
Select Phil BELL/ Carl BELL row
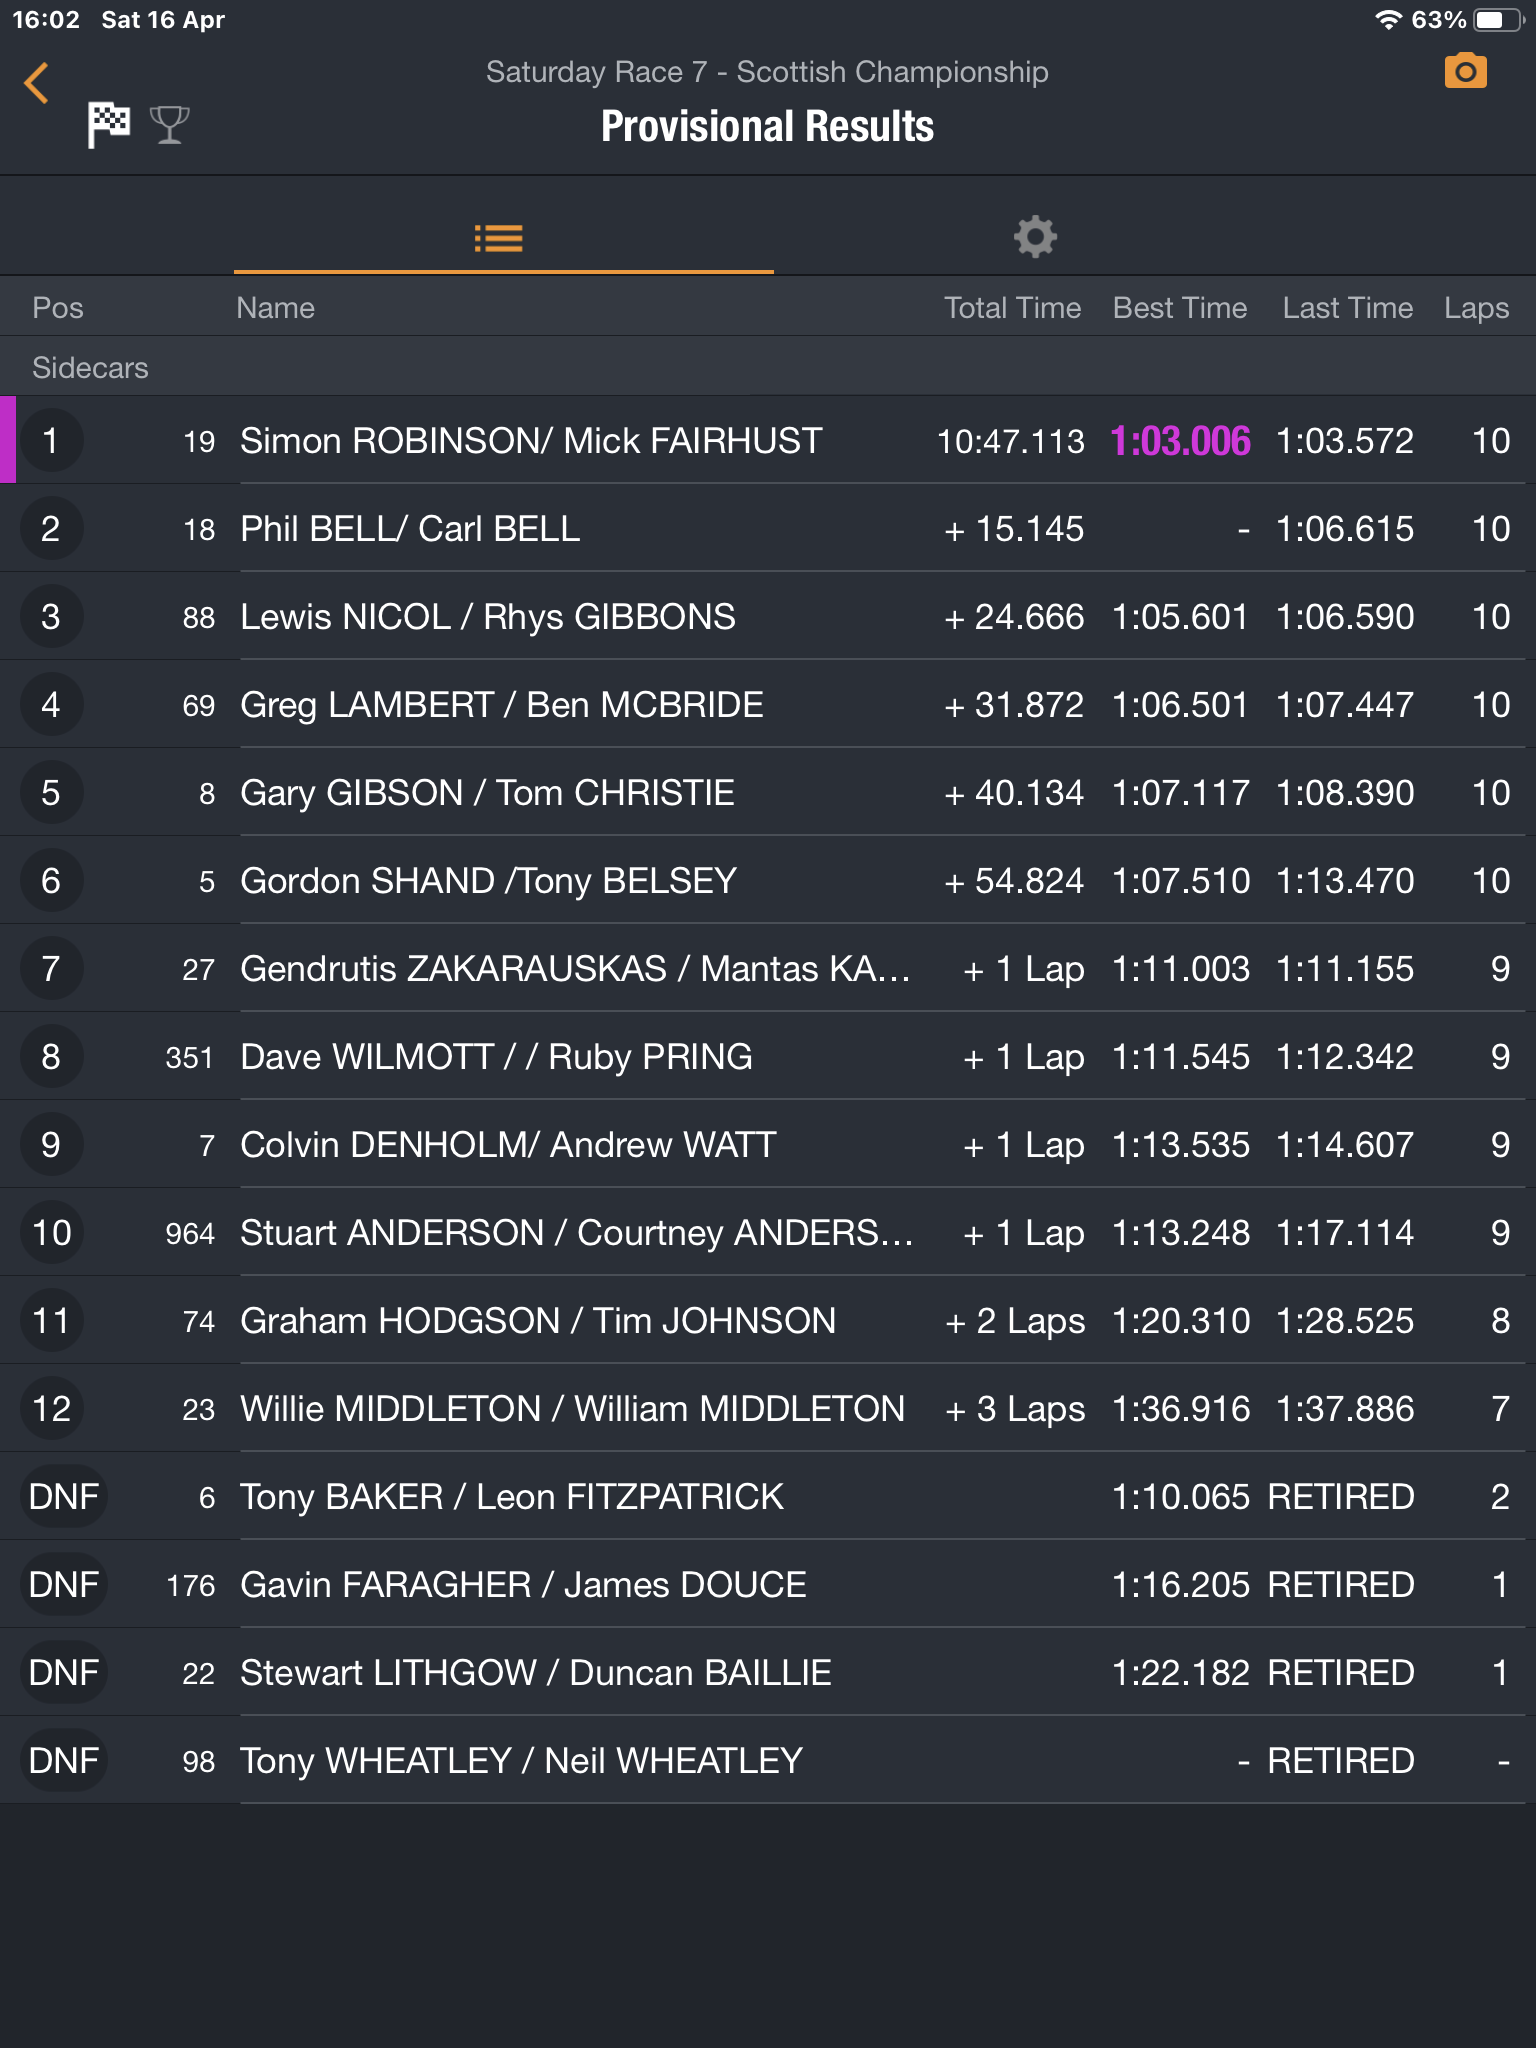pyautogui.click(x=410, y=529)
